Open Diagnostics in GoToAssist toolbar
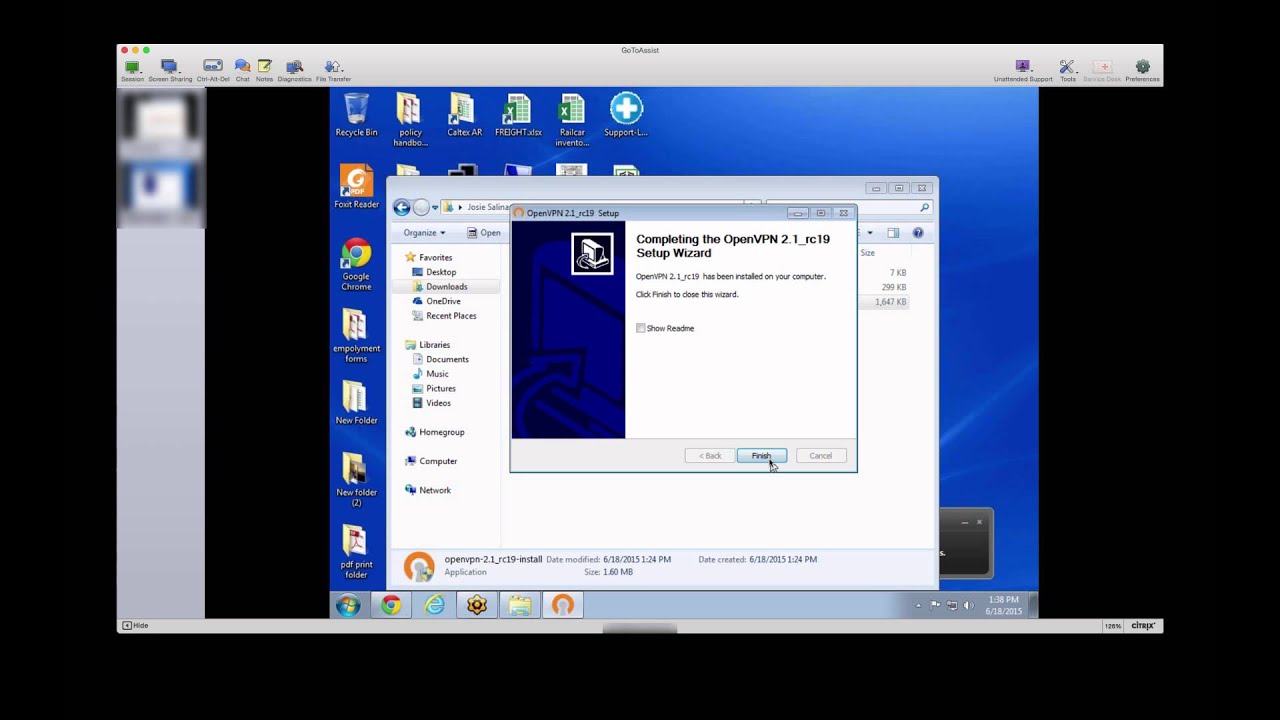 tap(294, 70)
